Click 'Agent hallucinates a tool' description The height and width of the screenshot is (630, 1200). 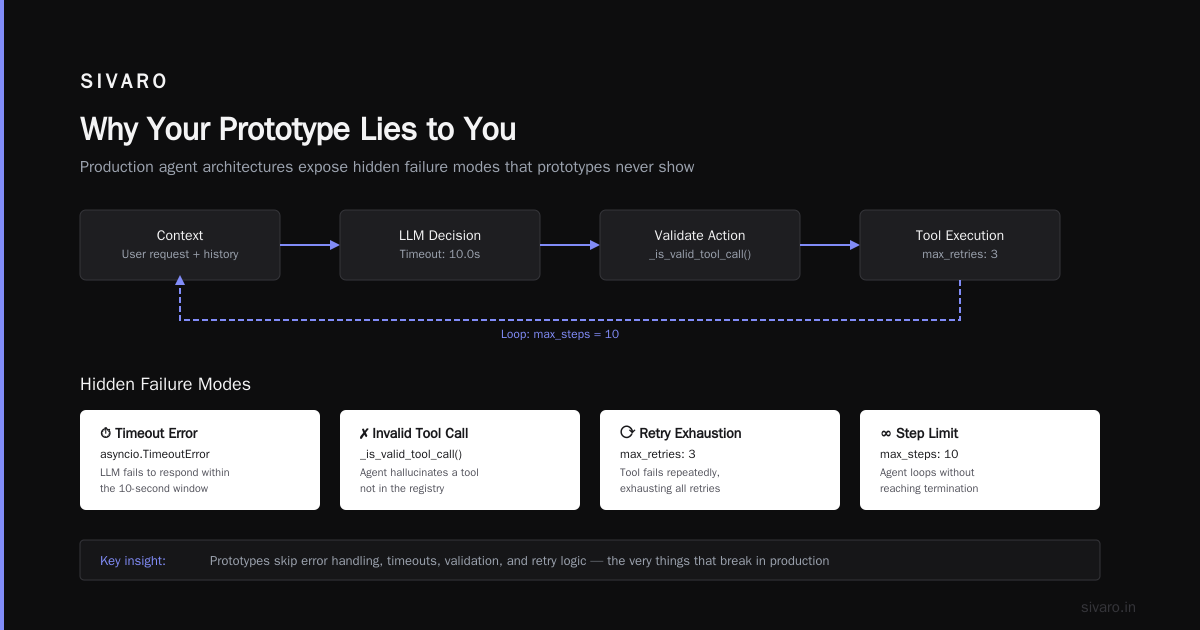pyautogui.click(x=419, y=472)
